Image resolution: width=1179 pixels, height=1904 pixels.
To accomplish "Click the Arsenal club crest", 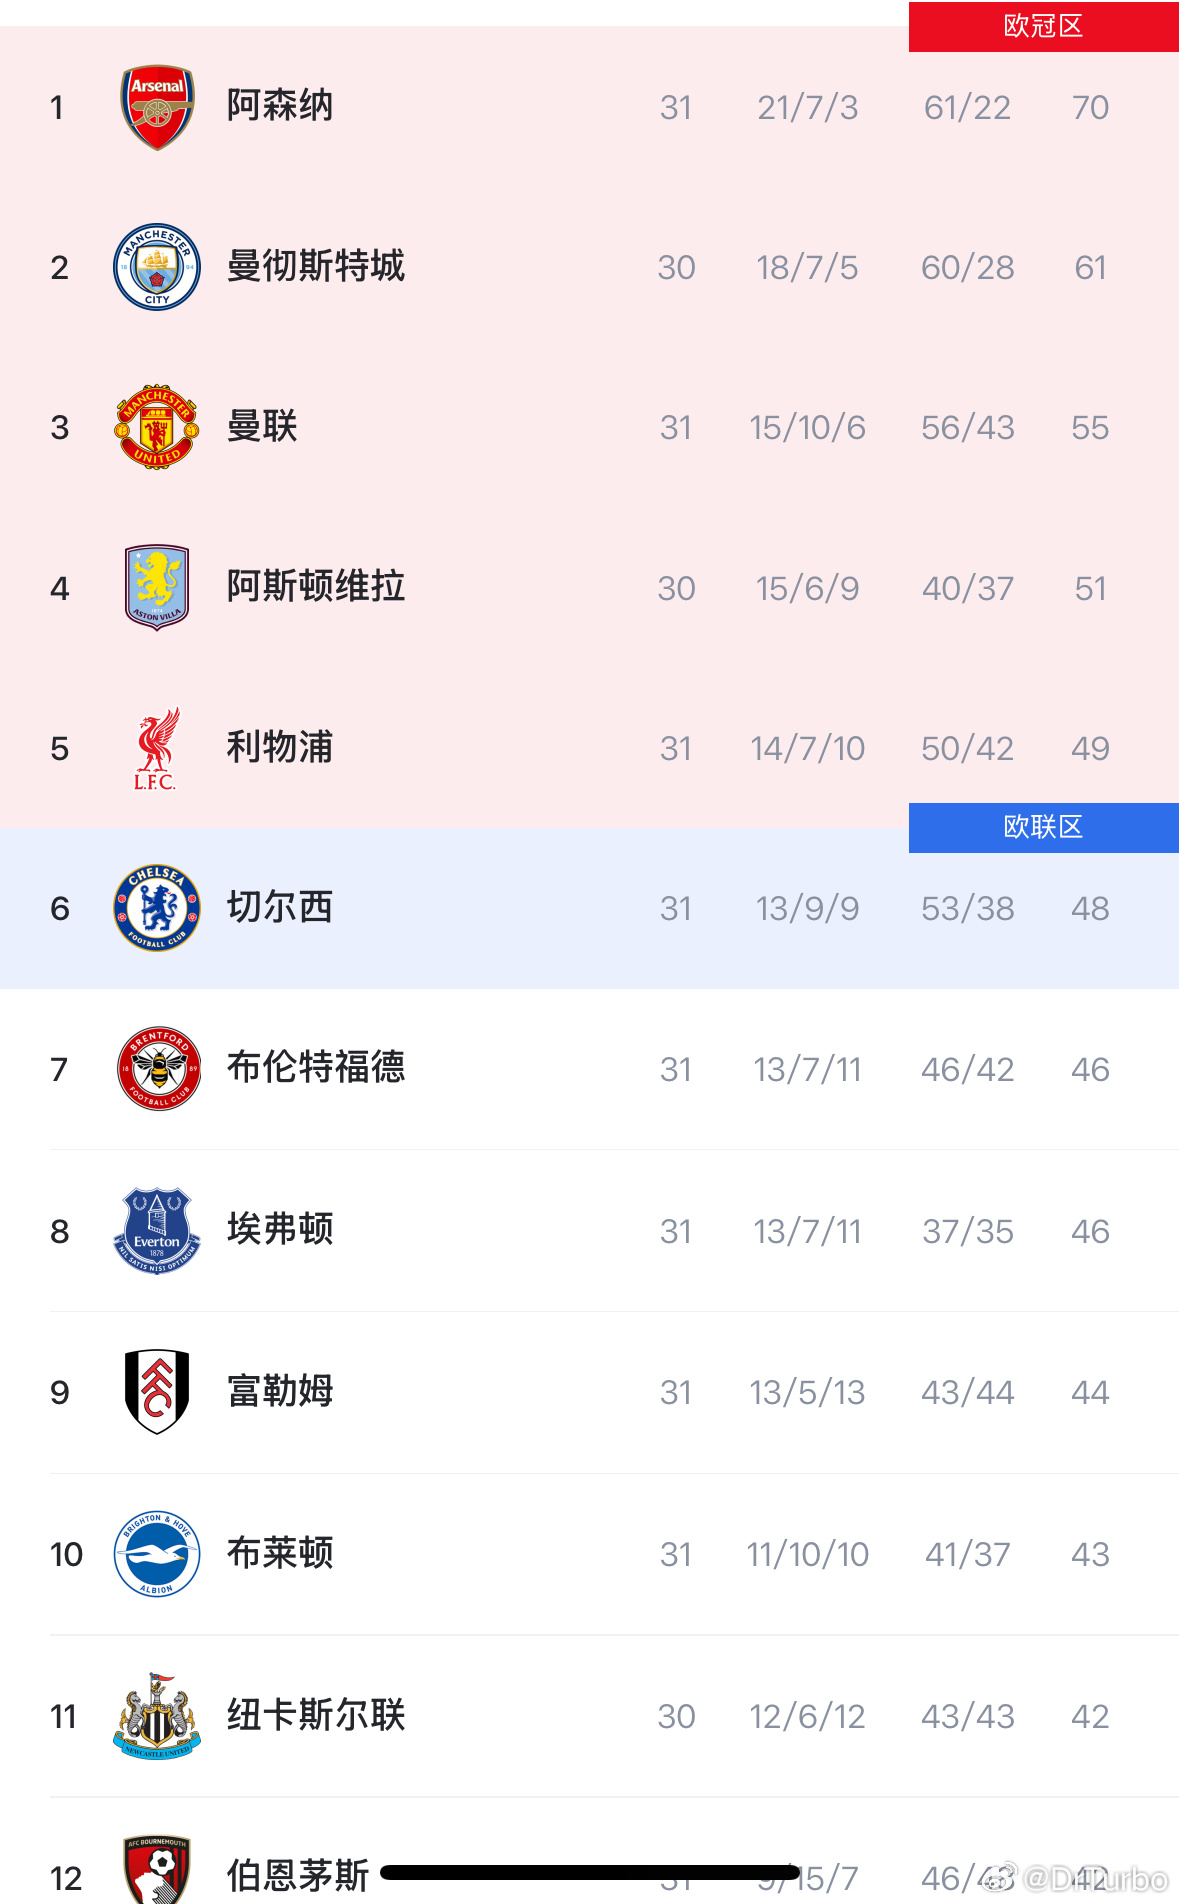I will pyautogui.click(x=156, y=107).
